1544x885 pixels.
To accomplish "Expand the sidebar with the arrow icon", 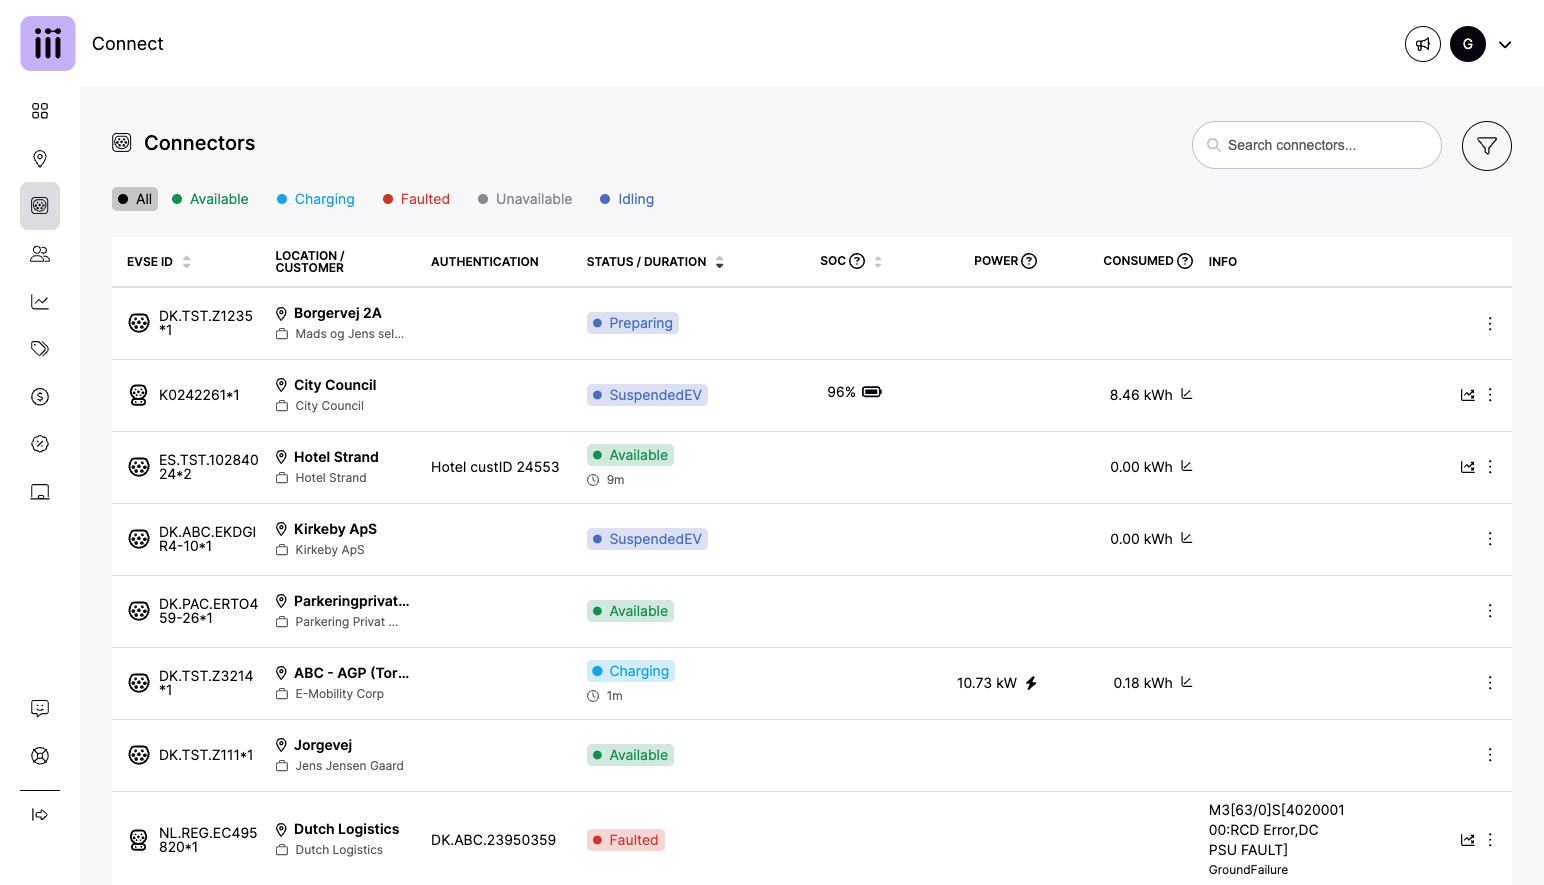I will click(x=40, y=815).
